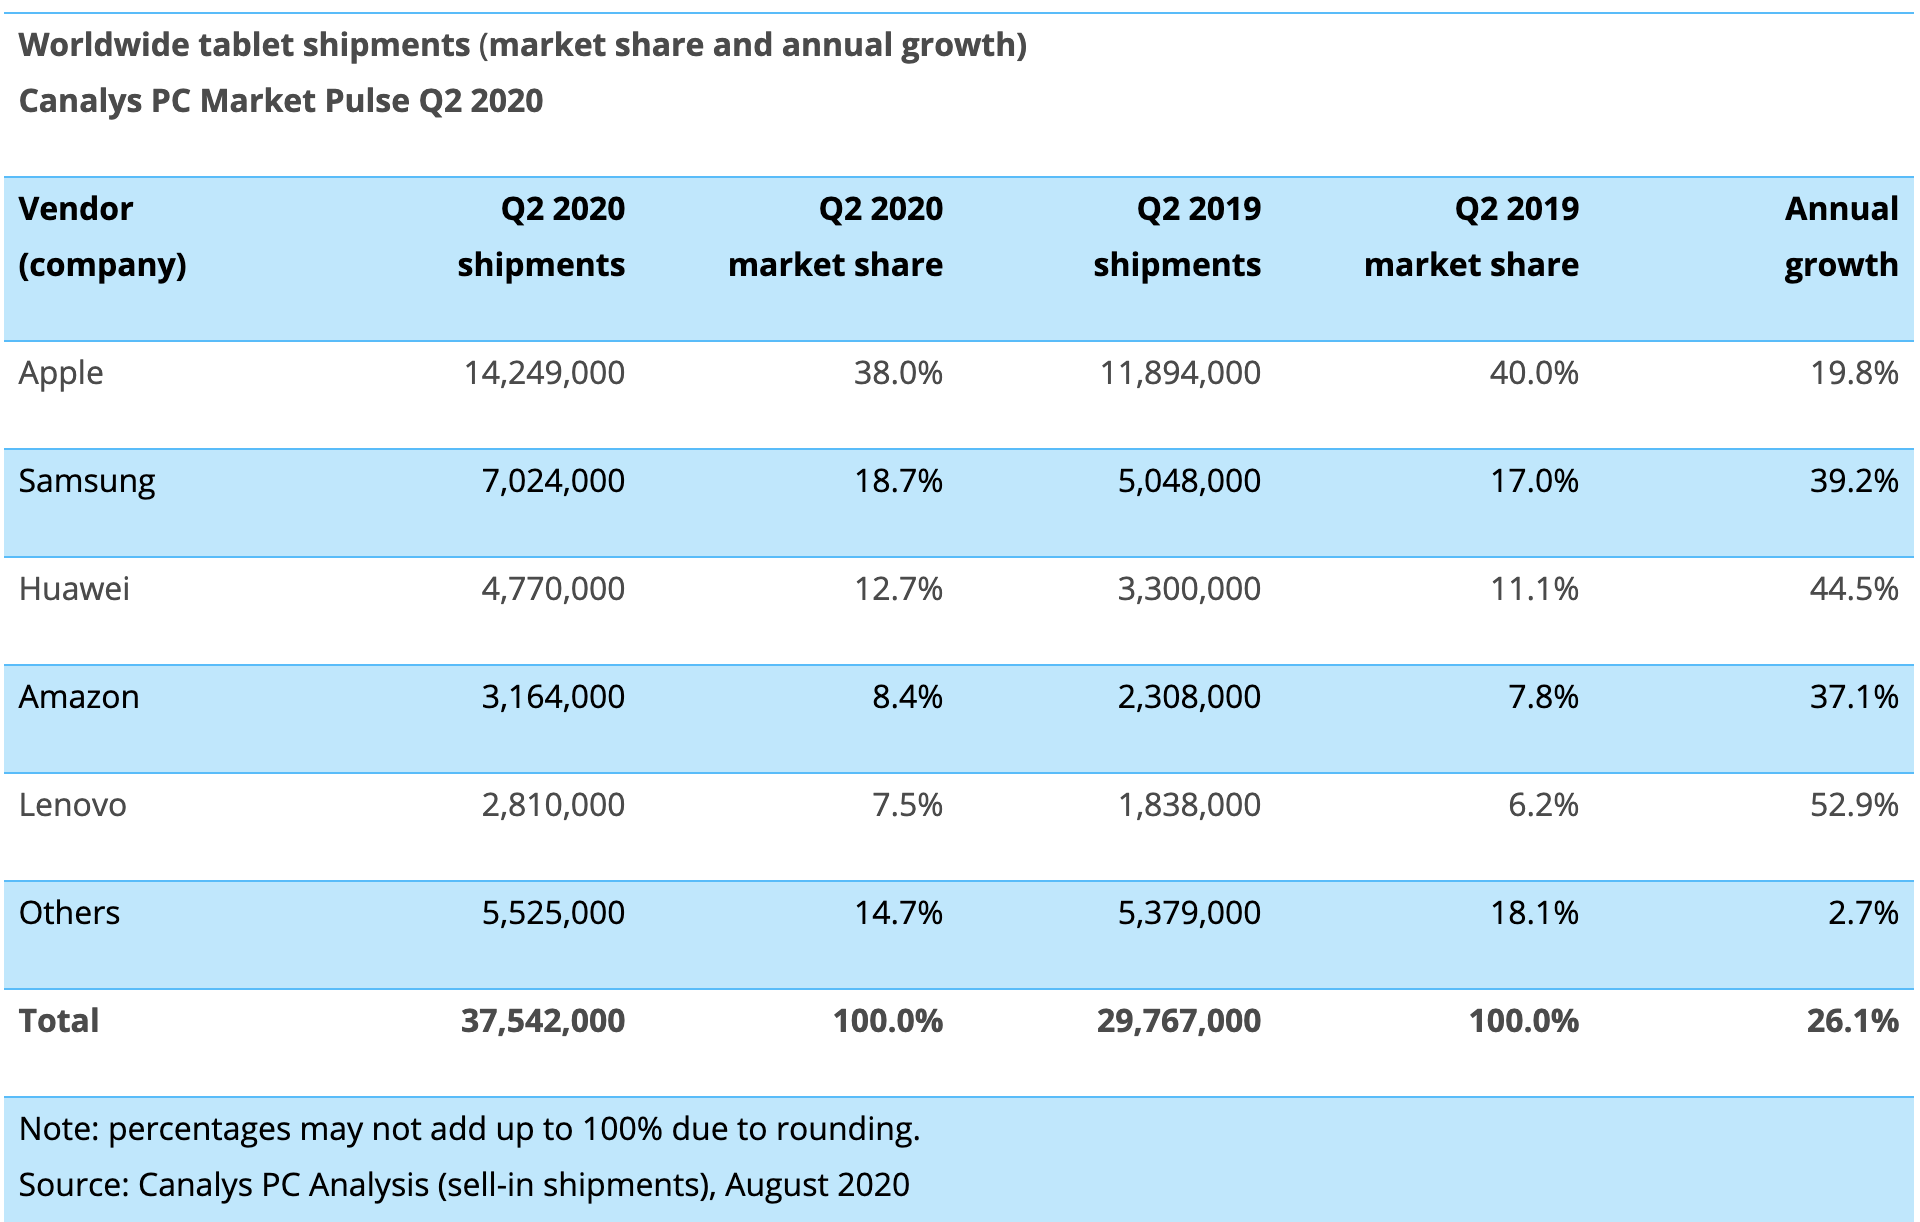
Task: Click the 'Q2 2019 shipments' column header
Action: pos(1177,237)
